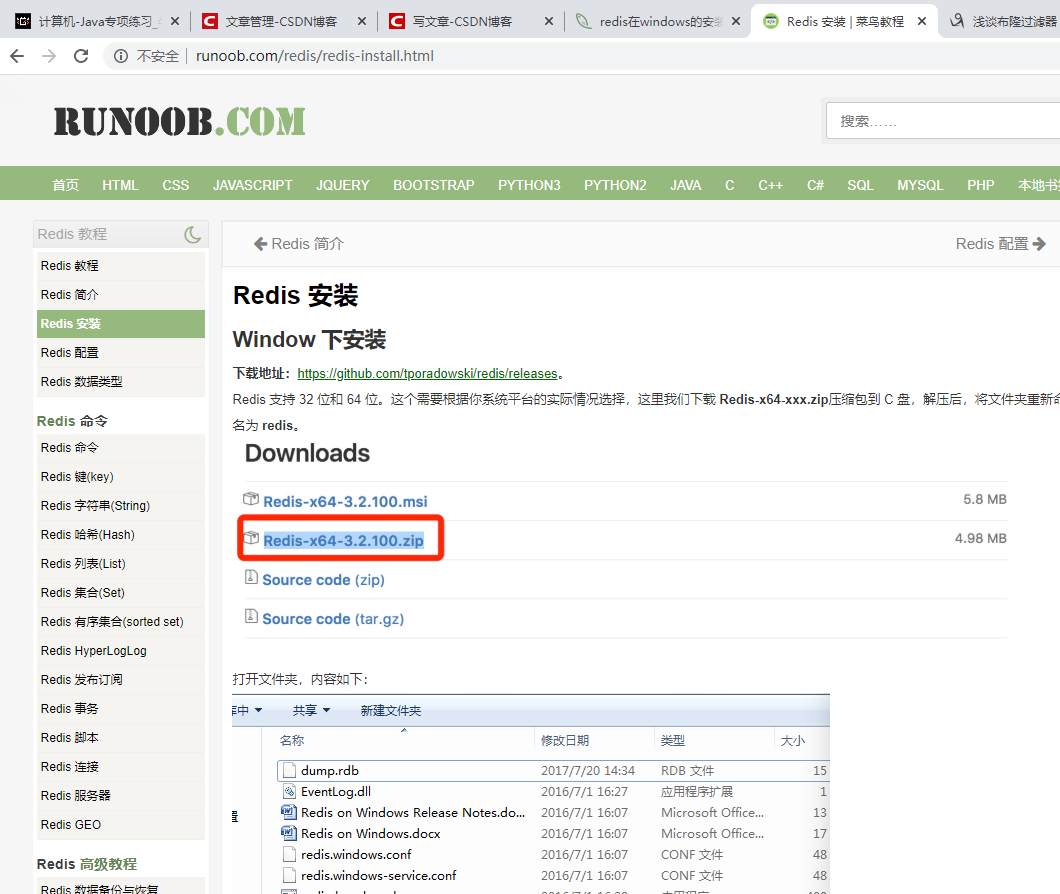1060x894 pixels.
Task: Open sidebar item Redis GEO
Action: point(121,826)
